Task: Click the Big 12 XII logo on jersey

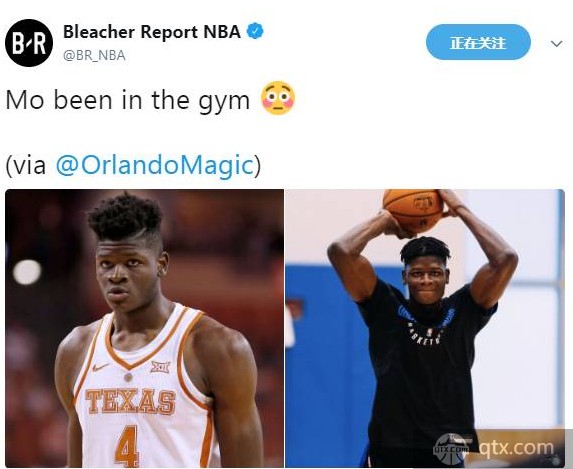Action: coord(160,367)
